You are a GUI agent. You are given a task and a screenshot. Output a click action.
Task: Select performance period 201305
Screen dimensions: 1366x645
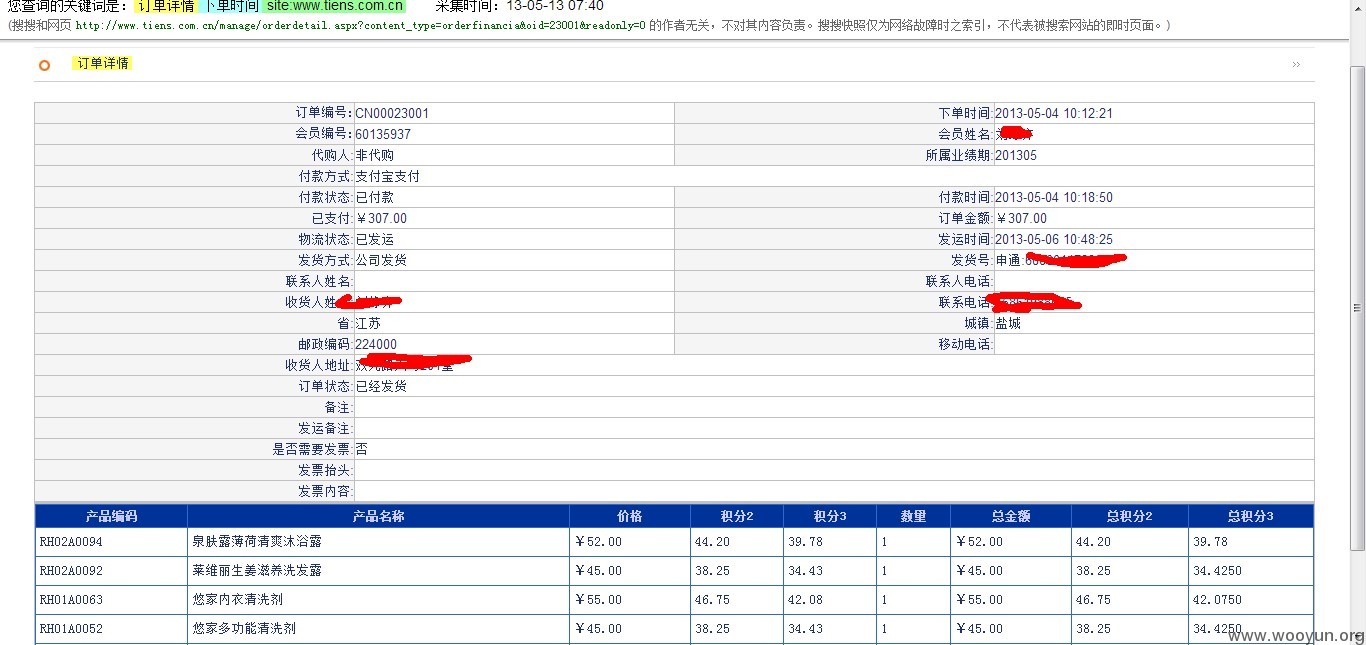[1016, 156]
